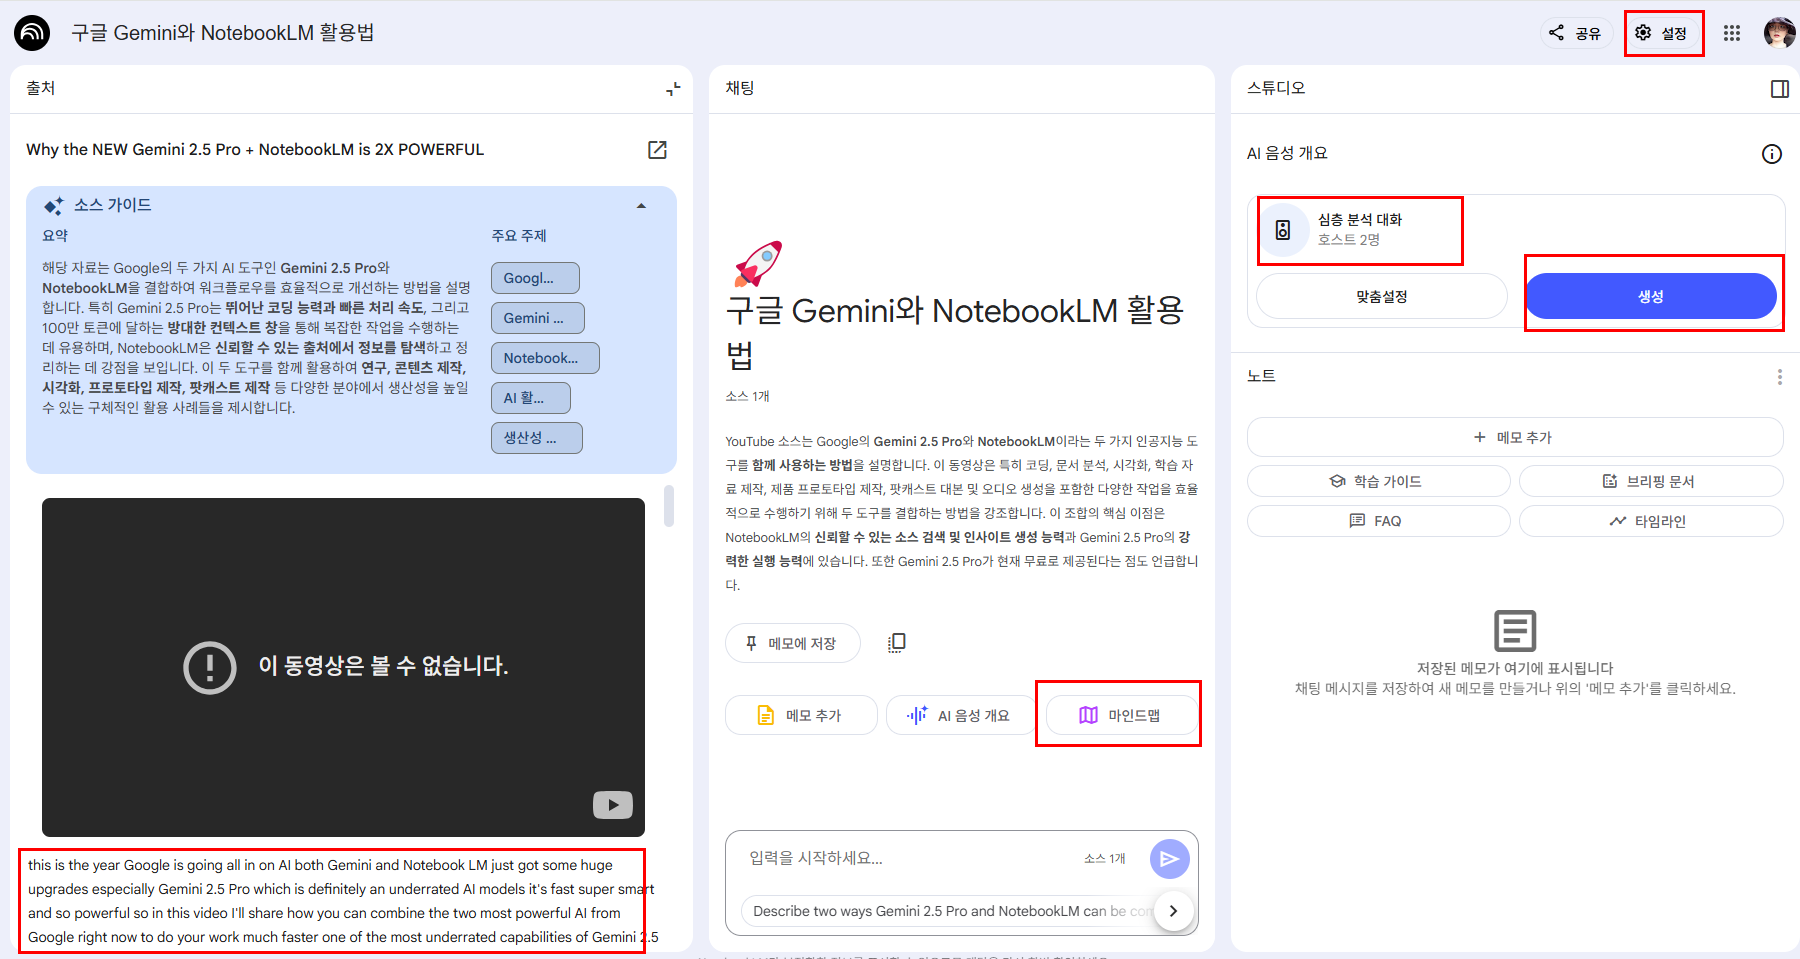This screenshot has width=1800, height=959.
Task: Click the send message arrow icon
Action: pyautogui.click(x=1170, y=859)
